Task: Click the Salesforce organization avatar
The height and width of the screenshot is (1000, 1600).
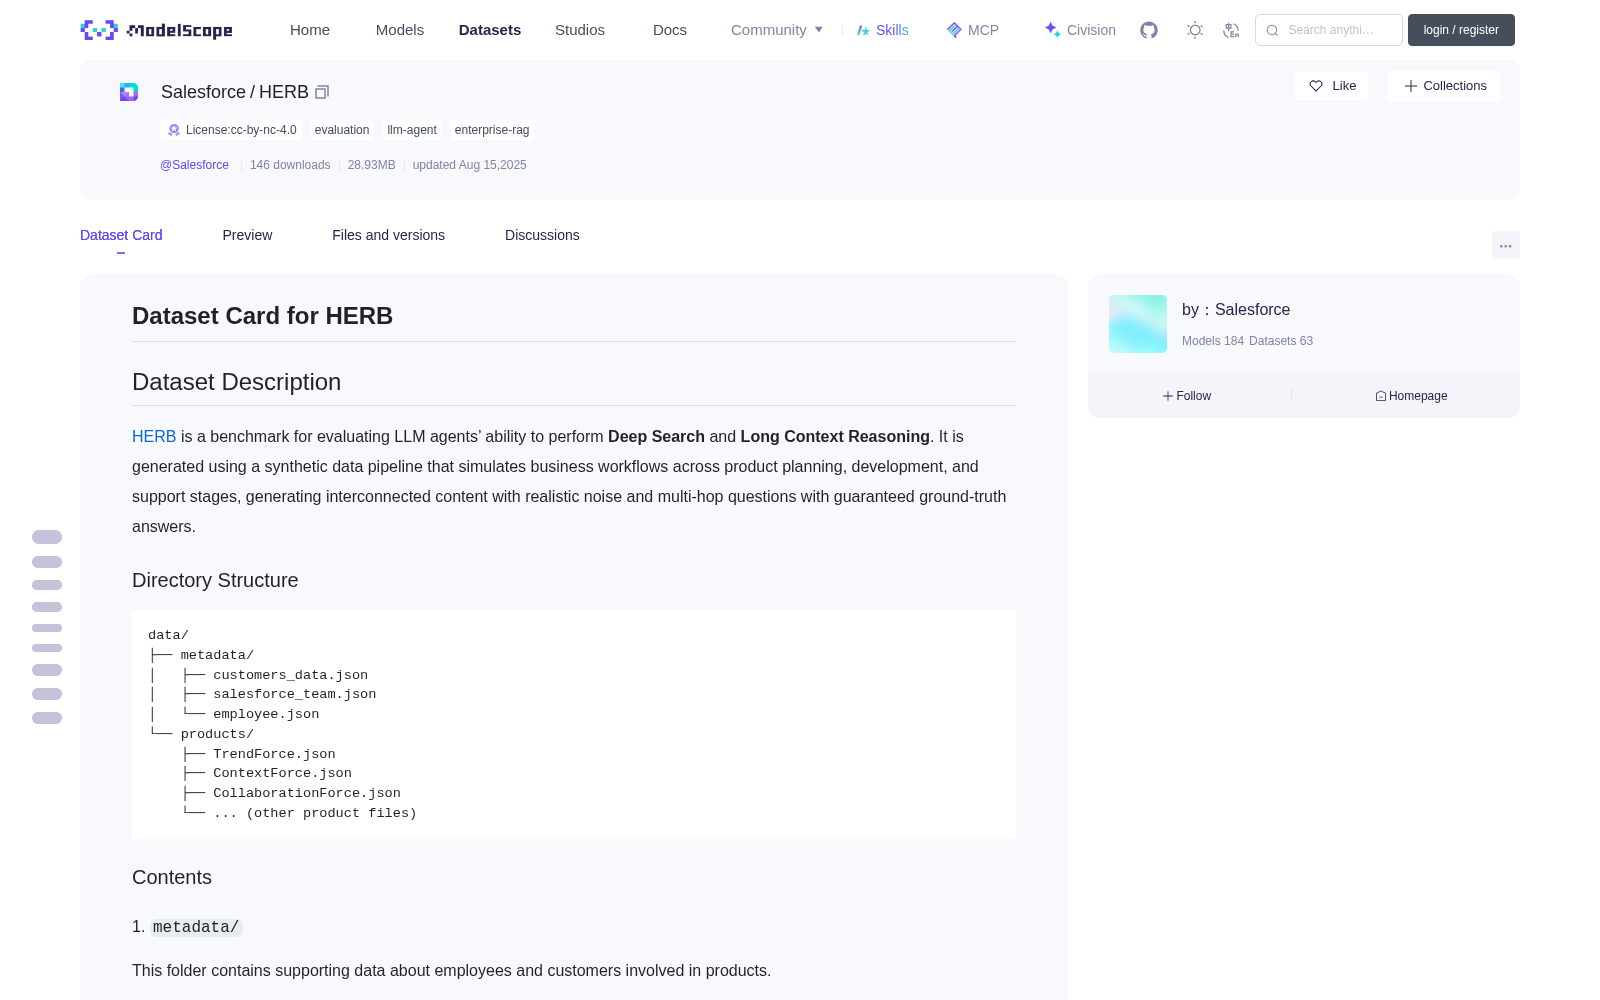Action: coord(1138,324)
